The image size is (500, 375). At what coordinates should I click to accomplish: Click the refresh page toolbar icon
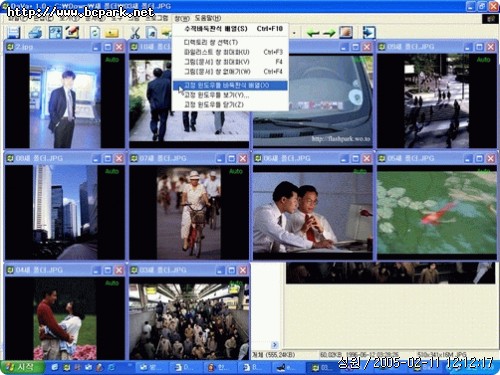tap(95, 32)
